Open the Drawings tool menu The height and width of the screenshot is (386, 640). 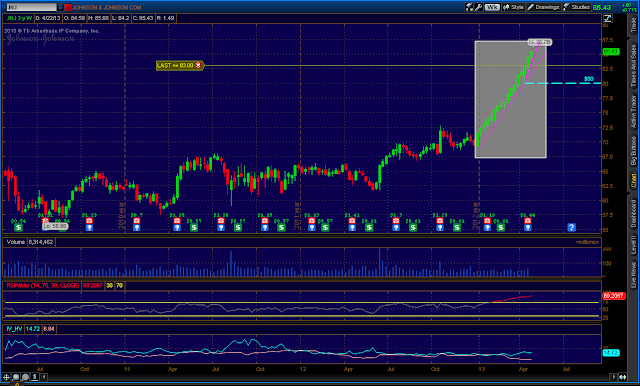(543, 7)
